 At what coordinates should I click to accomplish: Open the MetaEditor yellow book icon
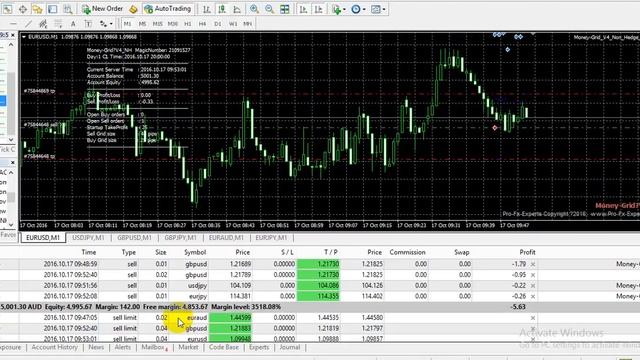133,9
